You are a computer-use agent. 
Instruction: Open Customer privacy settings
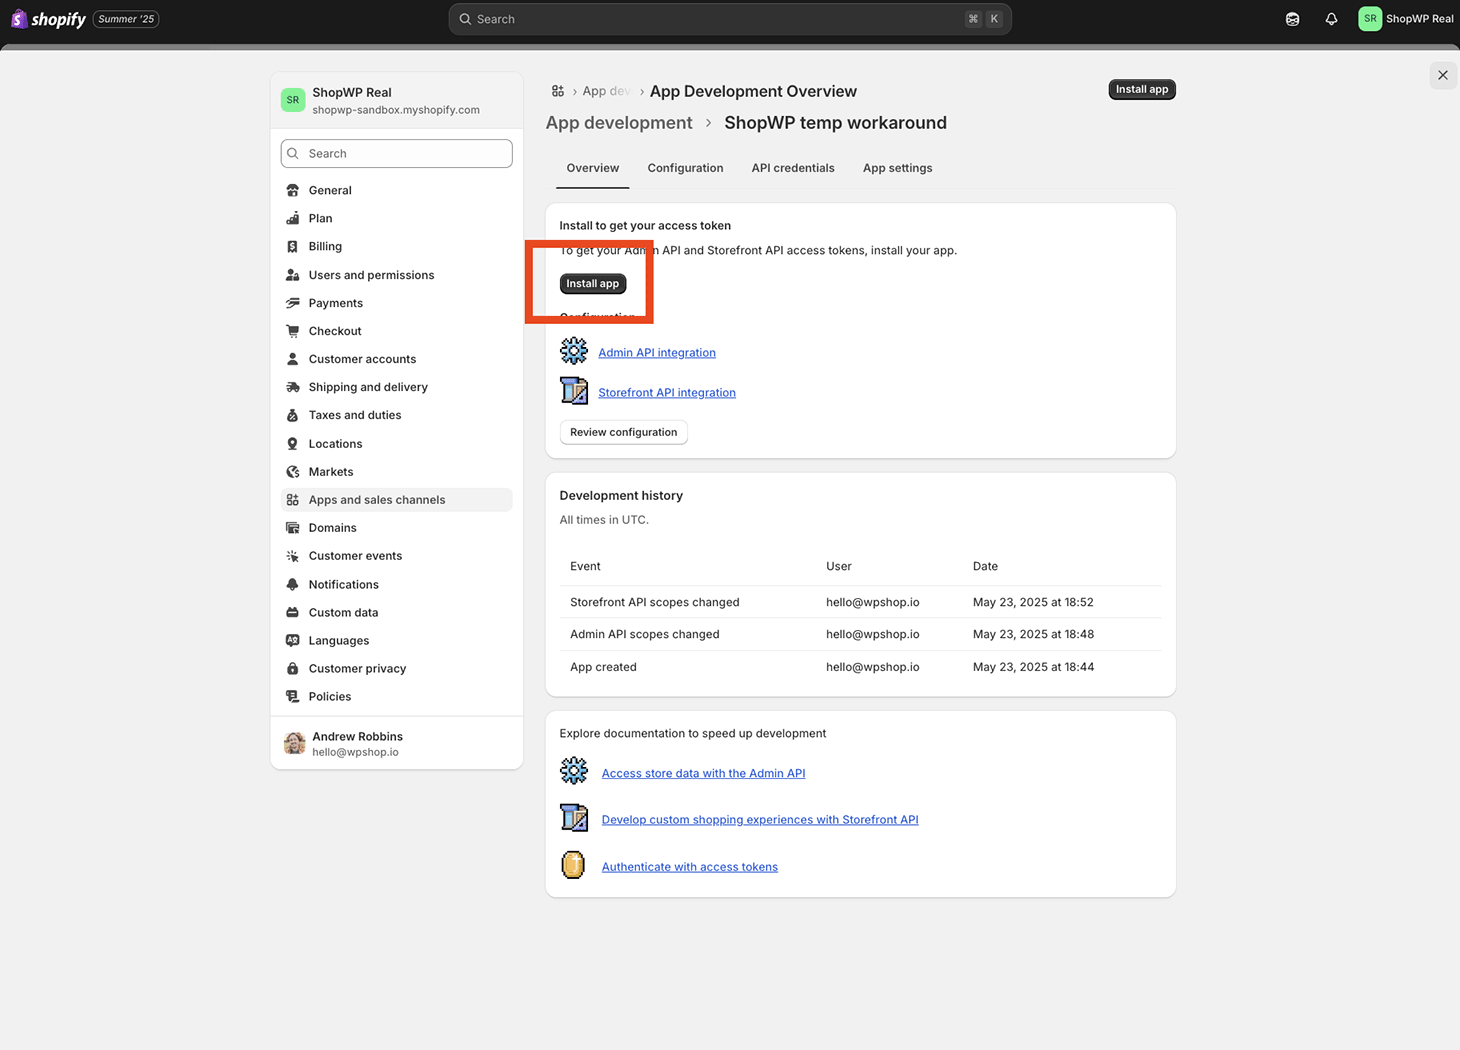(x=397, y=669)
